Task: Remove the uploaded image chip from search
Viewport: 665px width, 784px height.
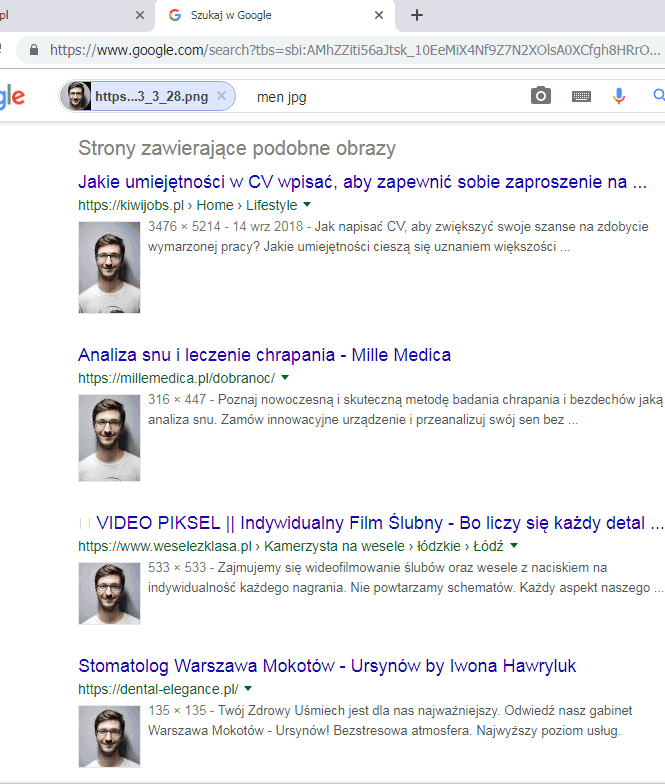Action: pyautogui.click(x=222, y=96)
